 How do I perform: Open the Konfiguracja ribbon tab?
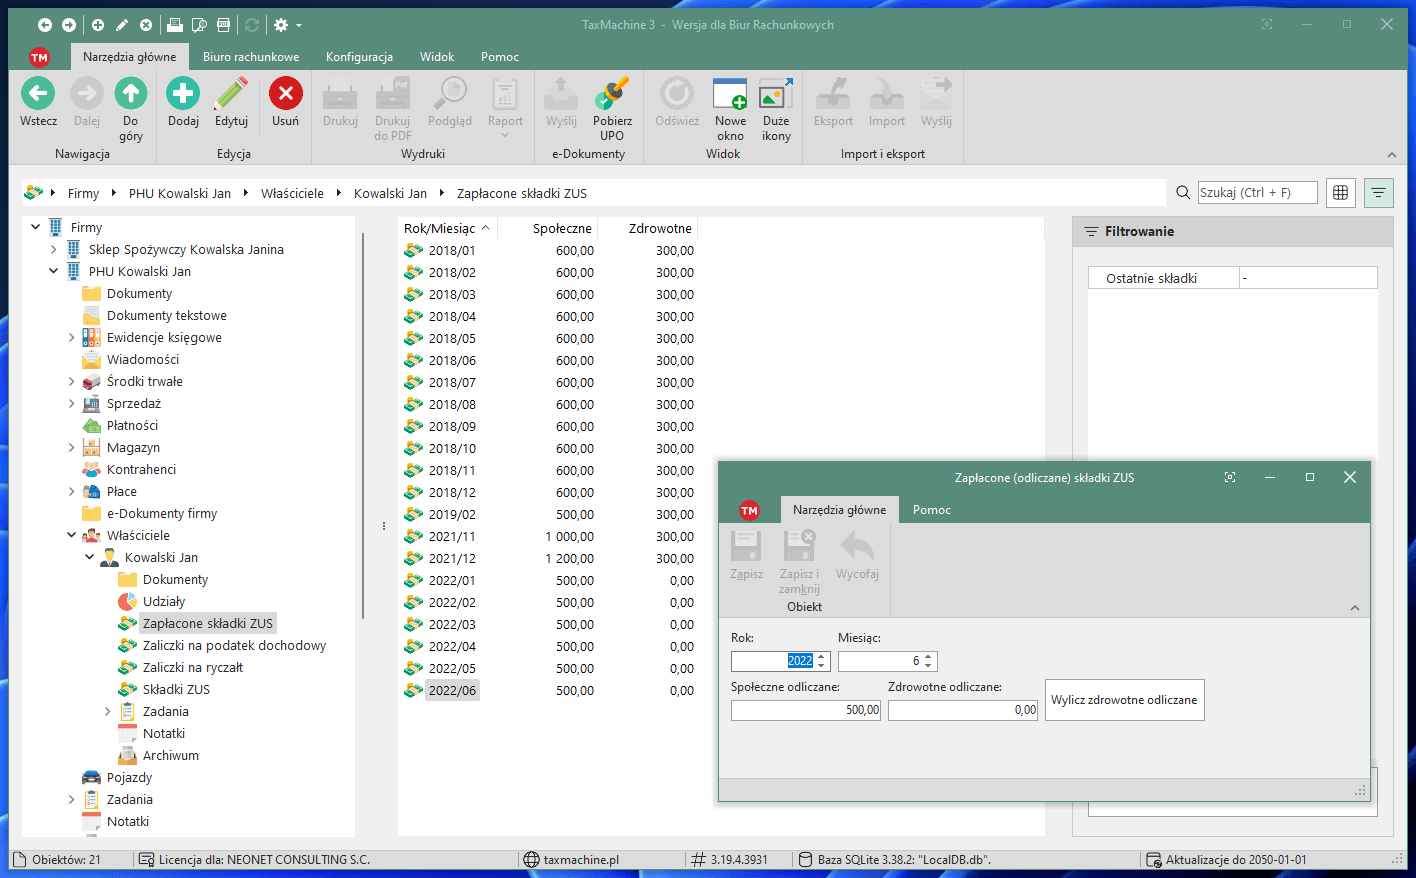[x=359, y=57]
